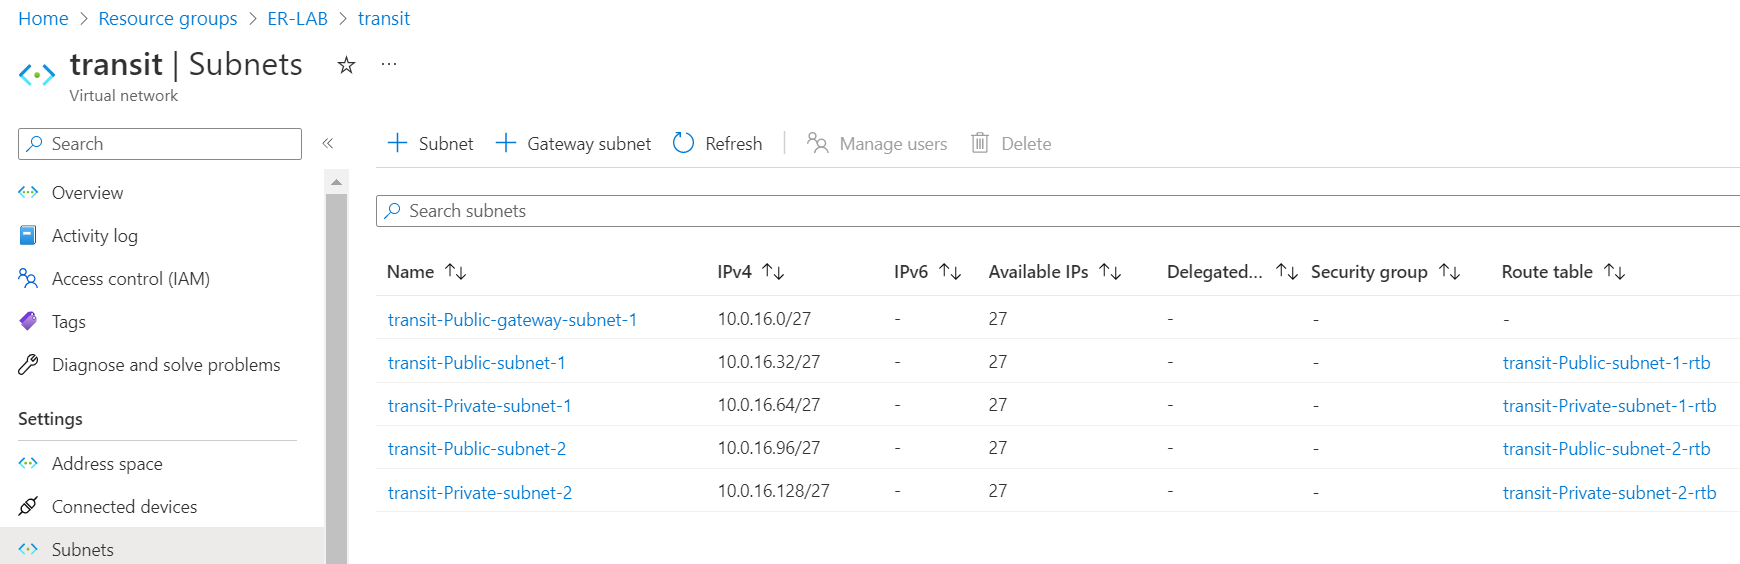Screen dimensions: 1740x564
Task: Sort by Route table column
Action: point(1614,272)
